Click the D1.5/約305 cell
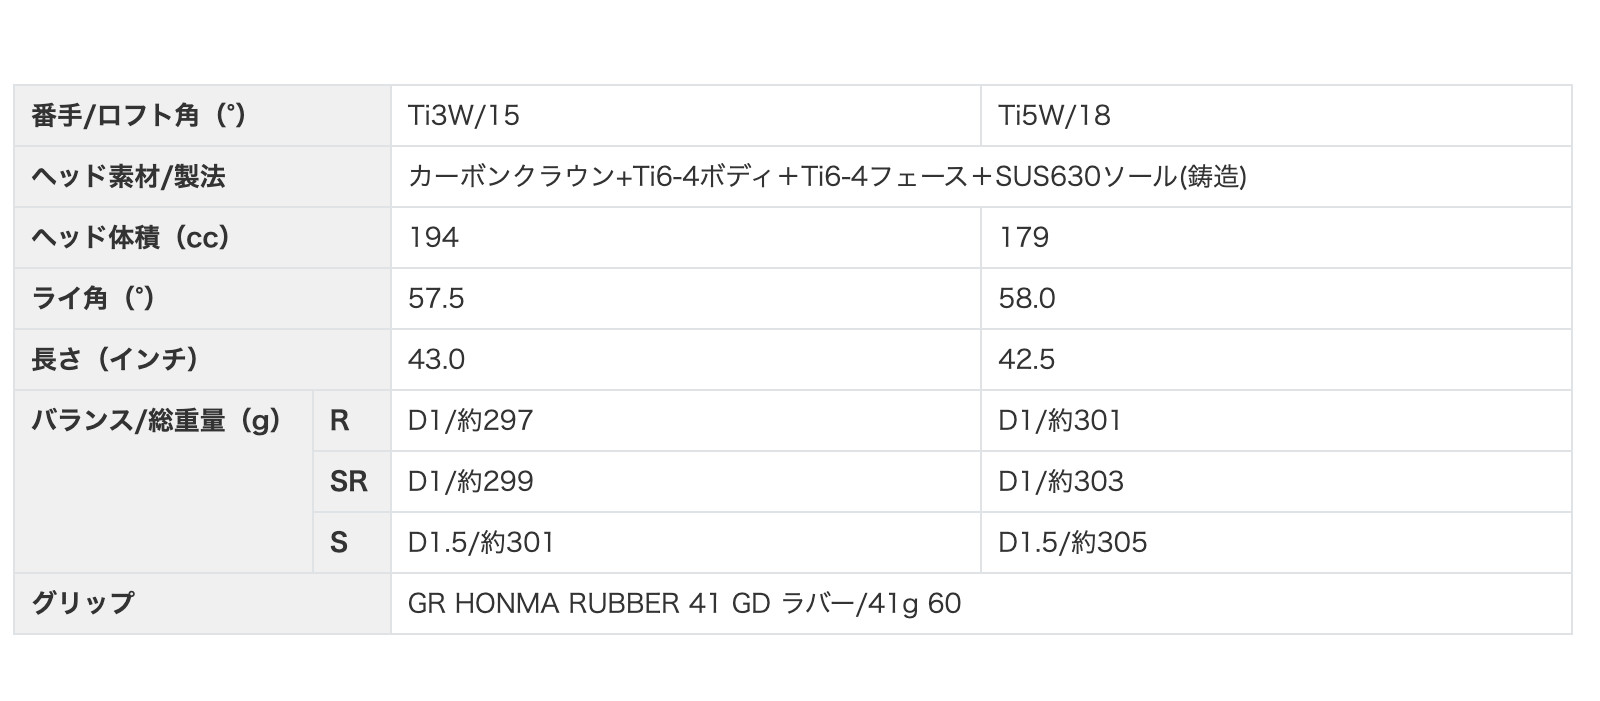This screenshot has width=1600, height=701. (x=1072, y=543)
